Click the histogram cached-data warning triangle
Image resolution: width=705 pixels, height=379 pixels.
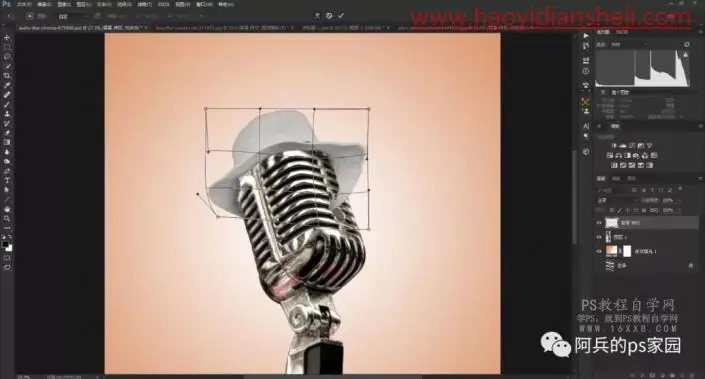pos(686,55)
